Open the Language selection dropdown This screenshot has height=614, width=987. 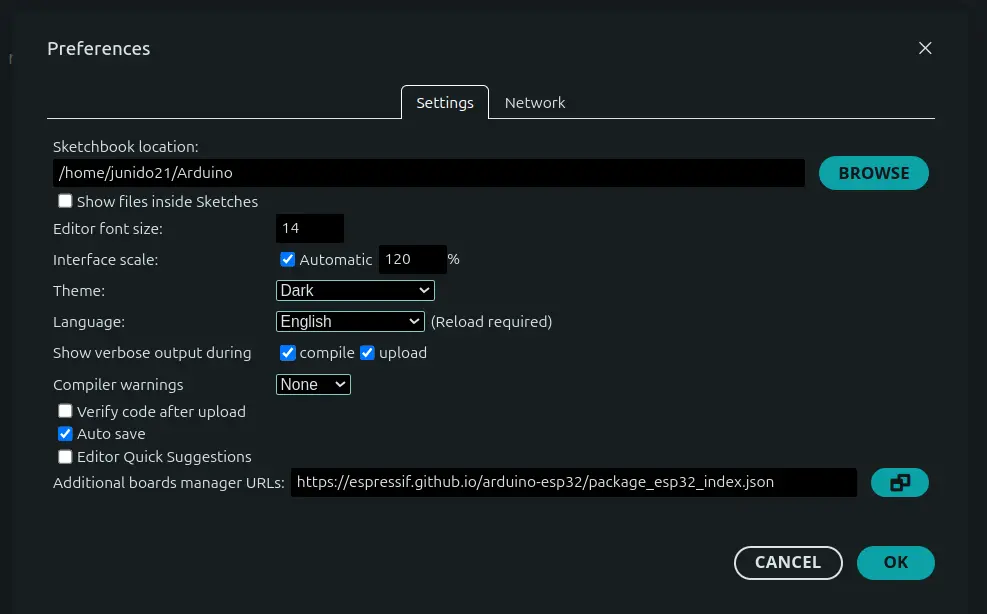pos(350,321)
